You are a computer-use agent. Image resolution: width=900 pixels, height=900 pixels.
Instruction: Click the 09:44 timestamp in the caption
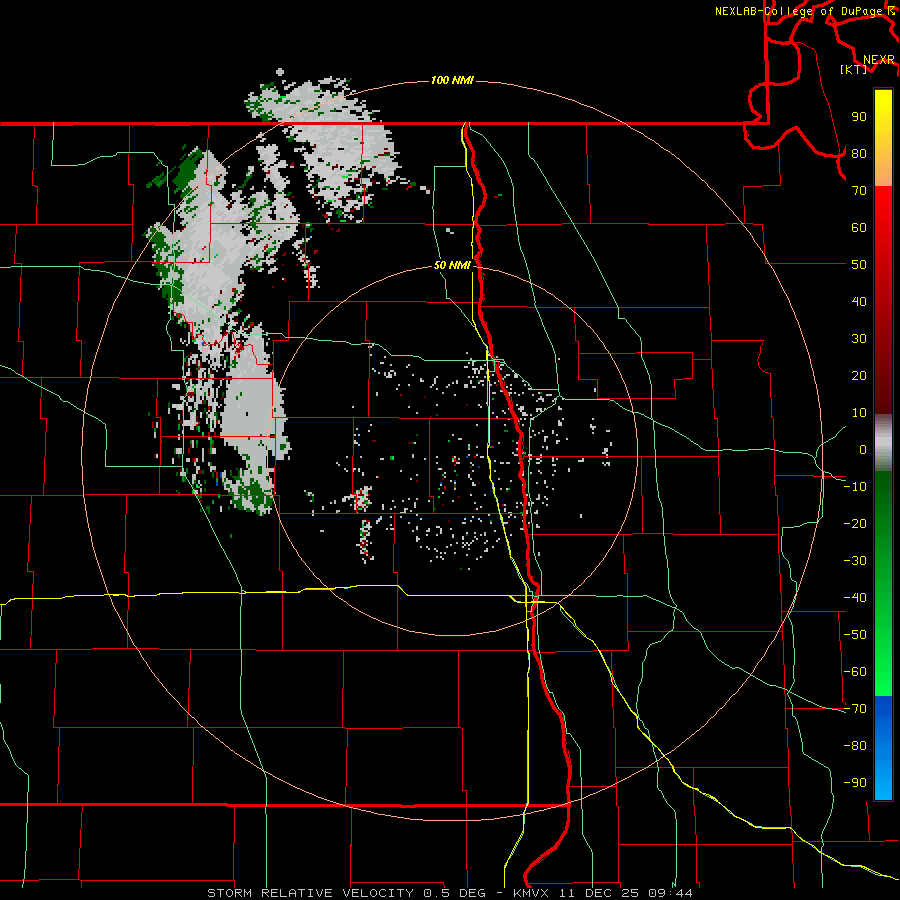(670, 893)
